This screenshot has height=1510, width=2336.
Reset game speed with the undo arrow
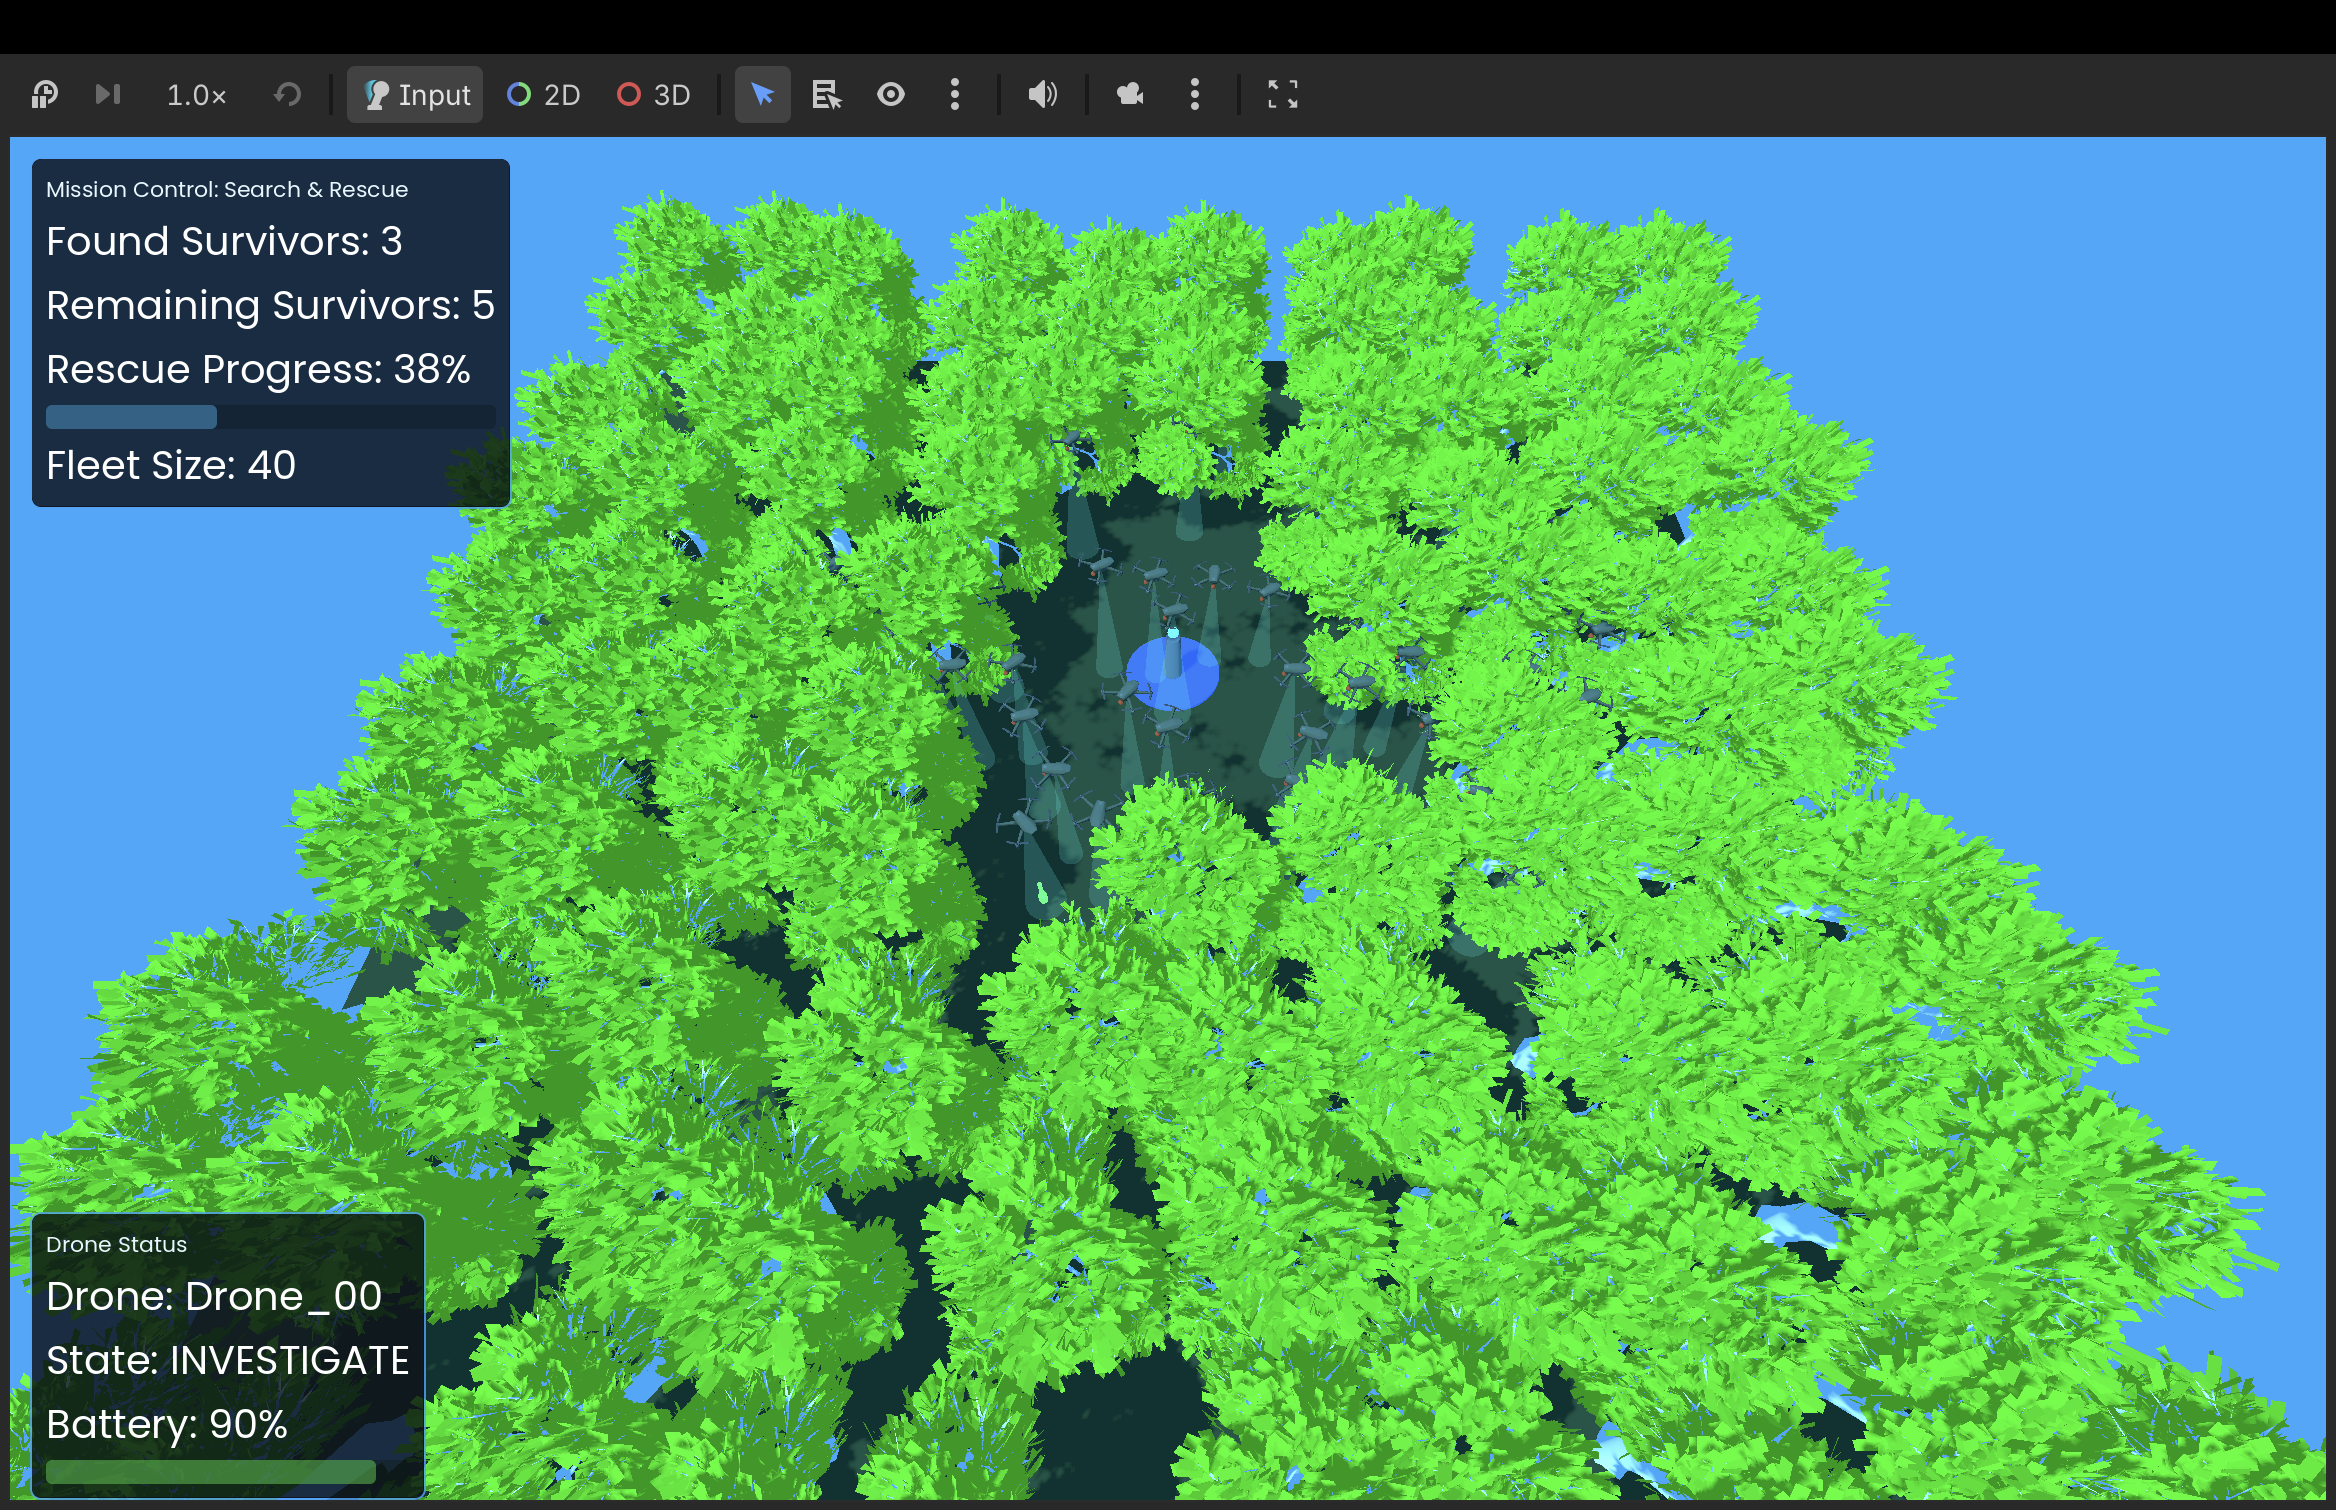coord(287,95)
